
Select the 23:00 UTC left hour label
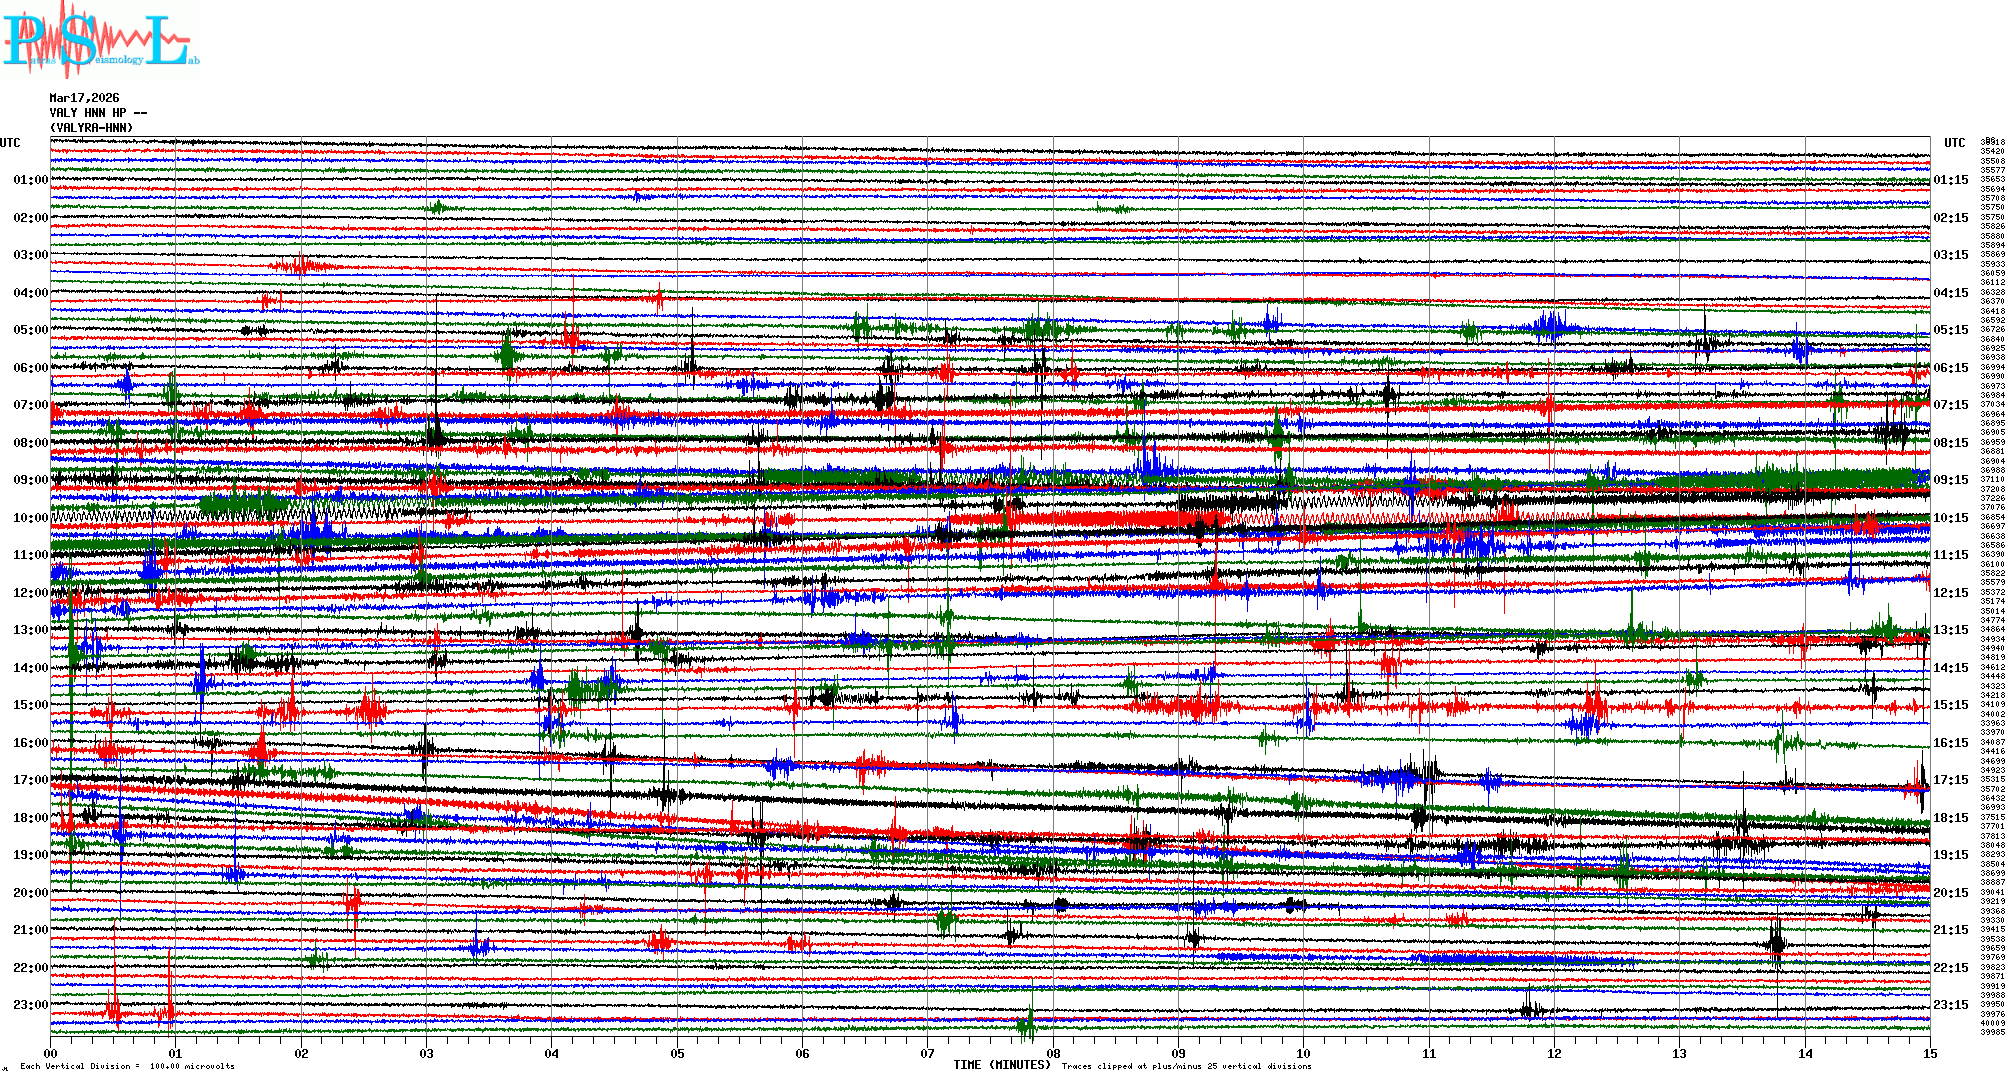coord(30,1005)
